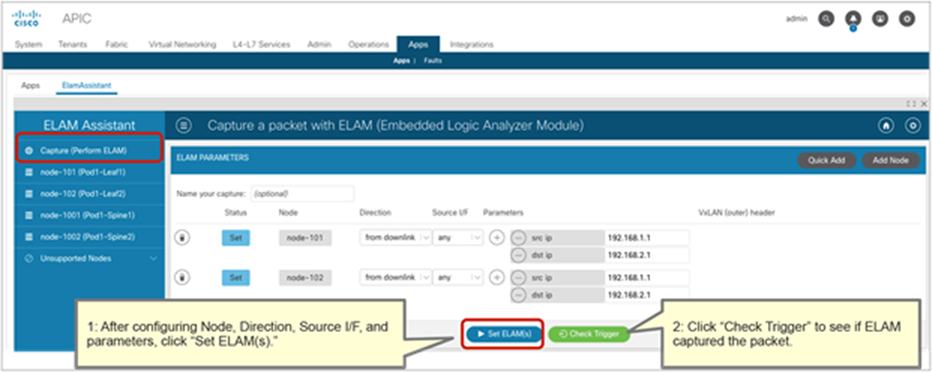The width and height of the screenshot is (932, 372).
Task: Select Capture (Perform ELAM) in sidebar
Action: pyautogui.click(x=89, y=151)
